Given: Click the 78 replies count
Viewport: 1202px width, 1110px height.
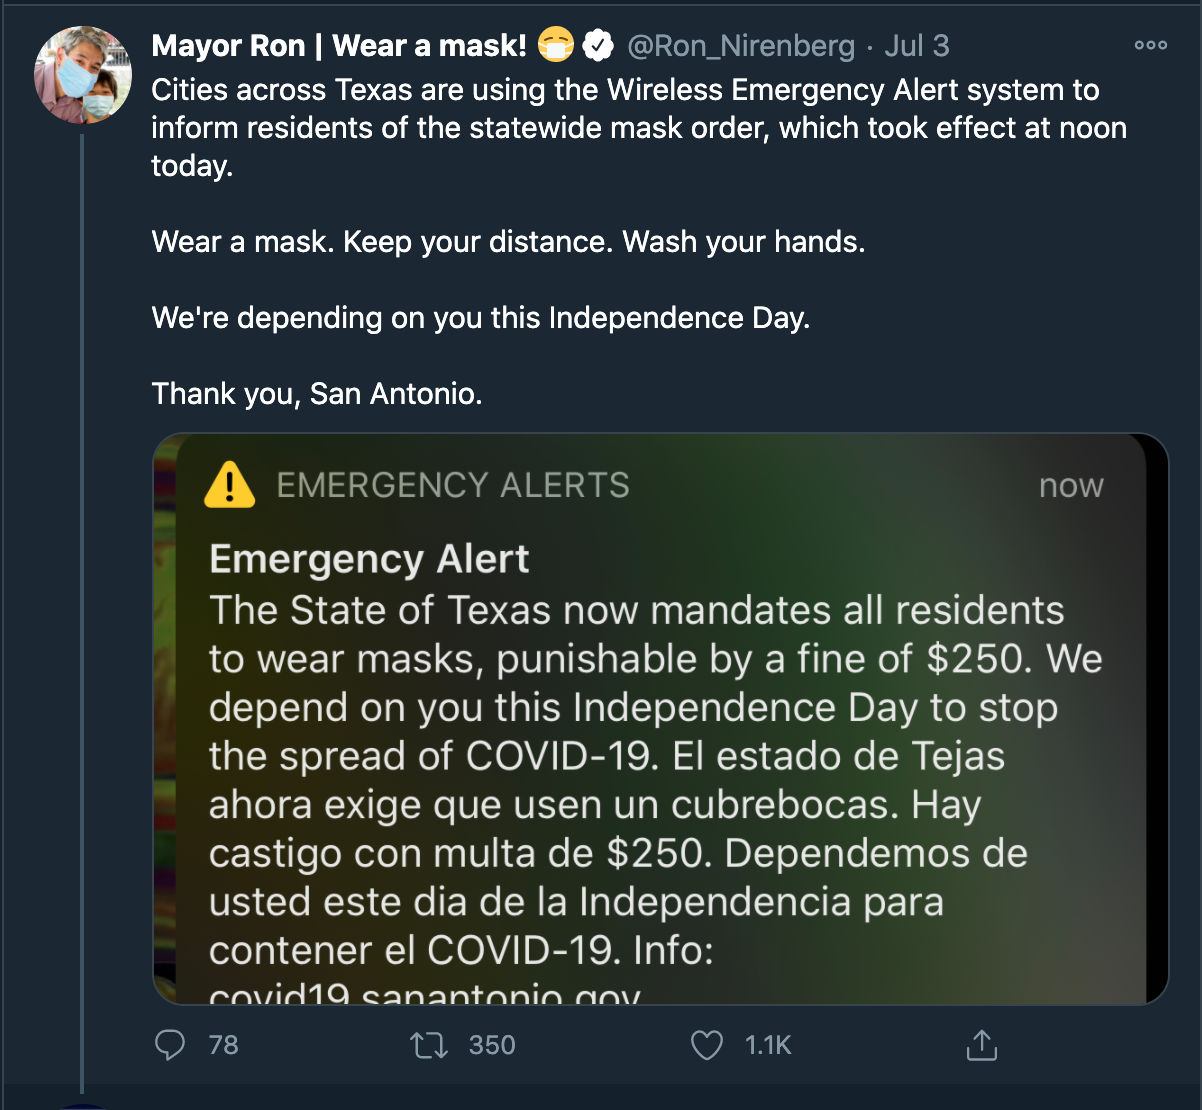Looking at the screenshot, I should click(x=223, y=1045).
